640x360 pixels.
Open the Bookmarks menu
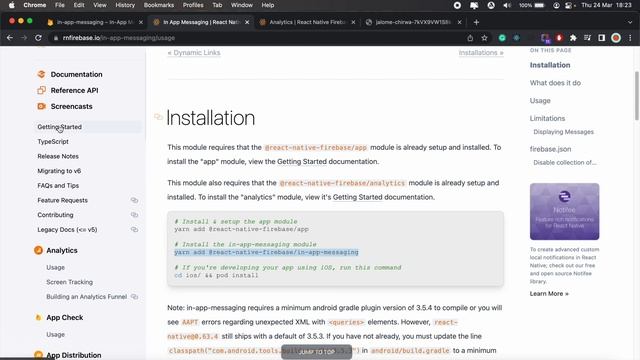point(159,5)
